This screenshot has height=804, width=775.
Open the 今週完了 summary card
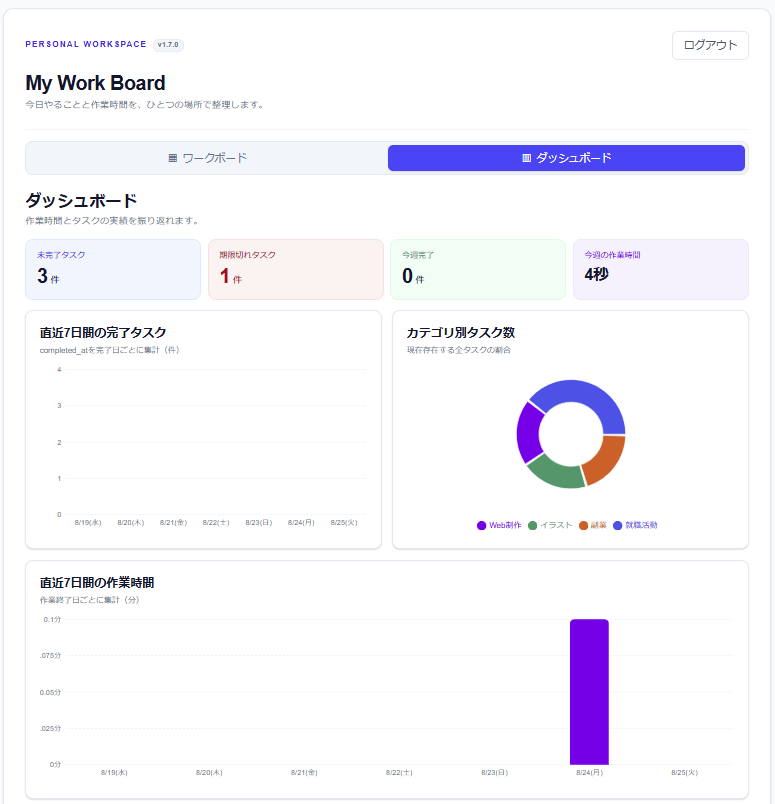[478, 269]
